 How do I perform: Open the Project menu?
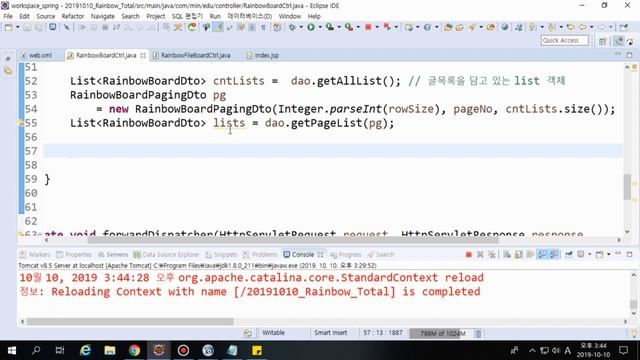point(156,16)
